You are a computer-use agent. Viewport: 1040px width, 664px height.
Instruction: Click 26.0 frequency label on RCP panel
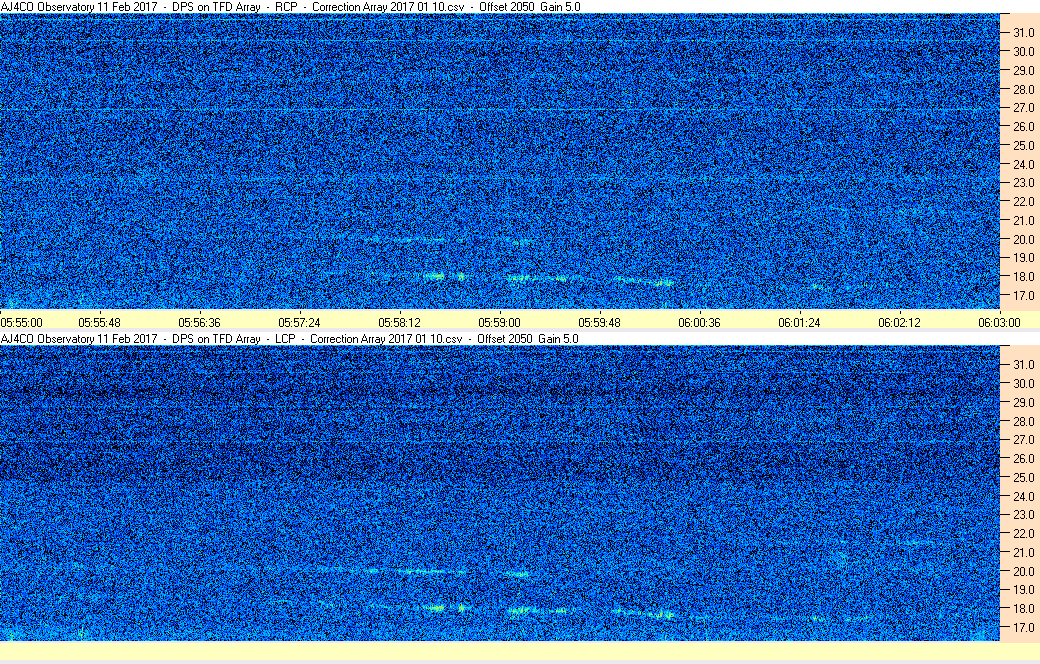(1023, 126)
